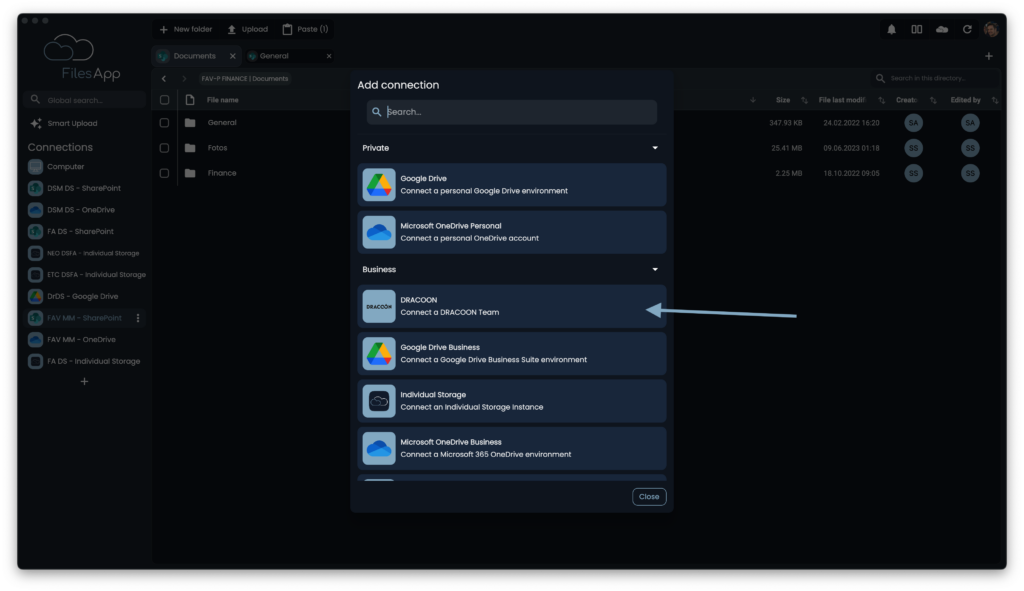Viewport: 1024px width, 591px height.
Task: Open NEO DSFA - Individual Storage connection
Action: click(x=85, y=253)
